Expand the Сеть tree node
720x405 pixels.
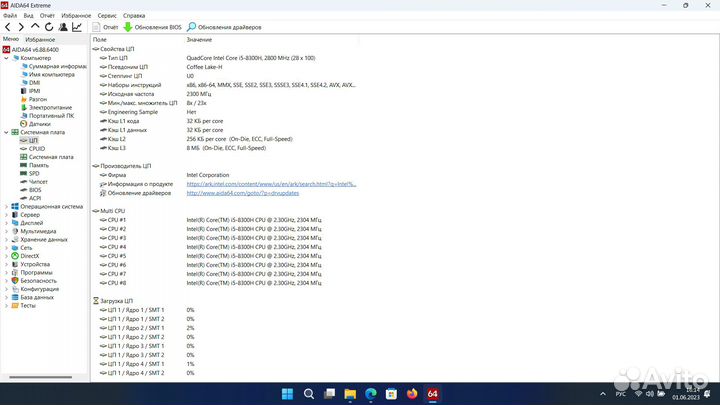pyautogui.click(x=6, y=248)
